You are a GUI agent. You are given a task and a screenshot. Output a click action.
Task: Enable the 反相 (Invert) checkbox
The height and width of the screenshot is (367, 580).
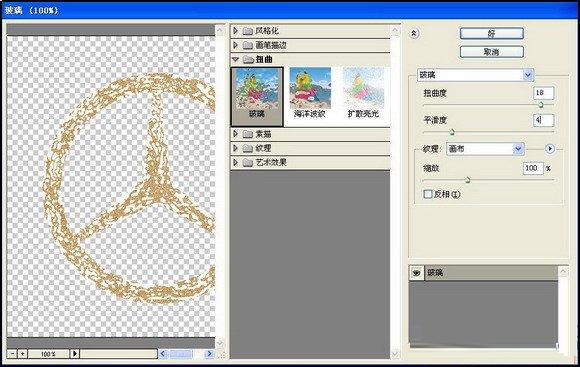coord(428,194)
